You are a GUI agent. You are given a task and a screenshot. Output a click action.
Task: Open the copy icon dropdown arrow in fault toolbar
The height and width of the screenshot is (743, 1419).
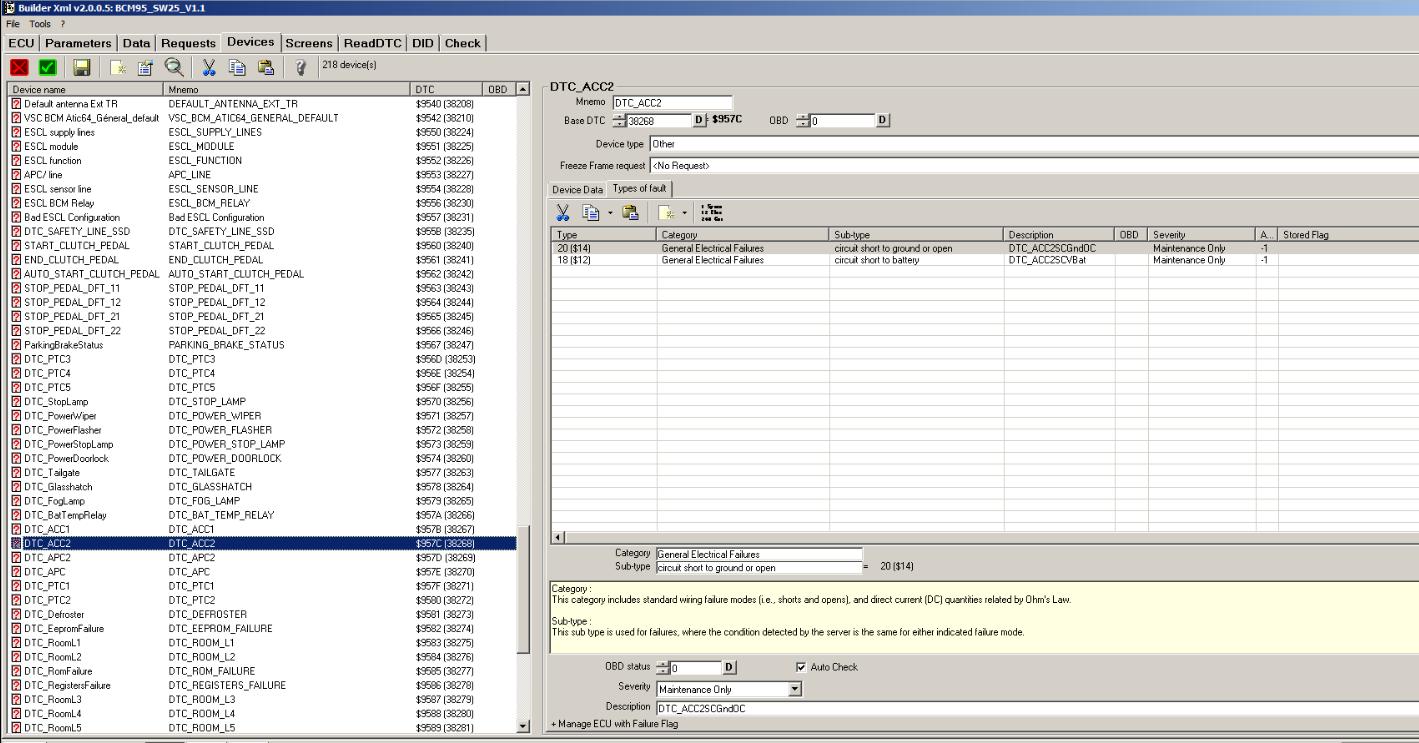pyautogui.click(x=608, y=212)
